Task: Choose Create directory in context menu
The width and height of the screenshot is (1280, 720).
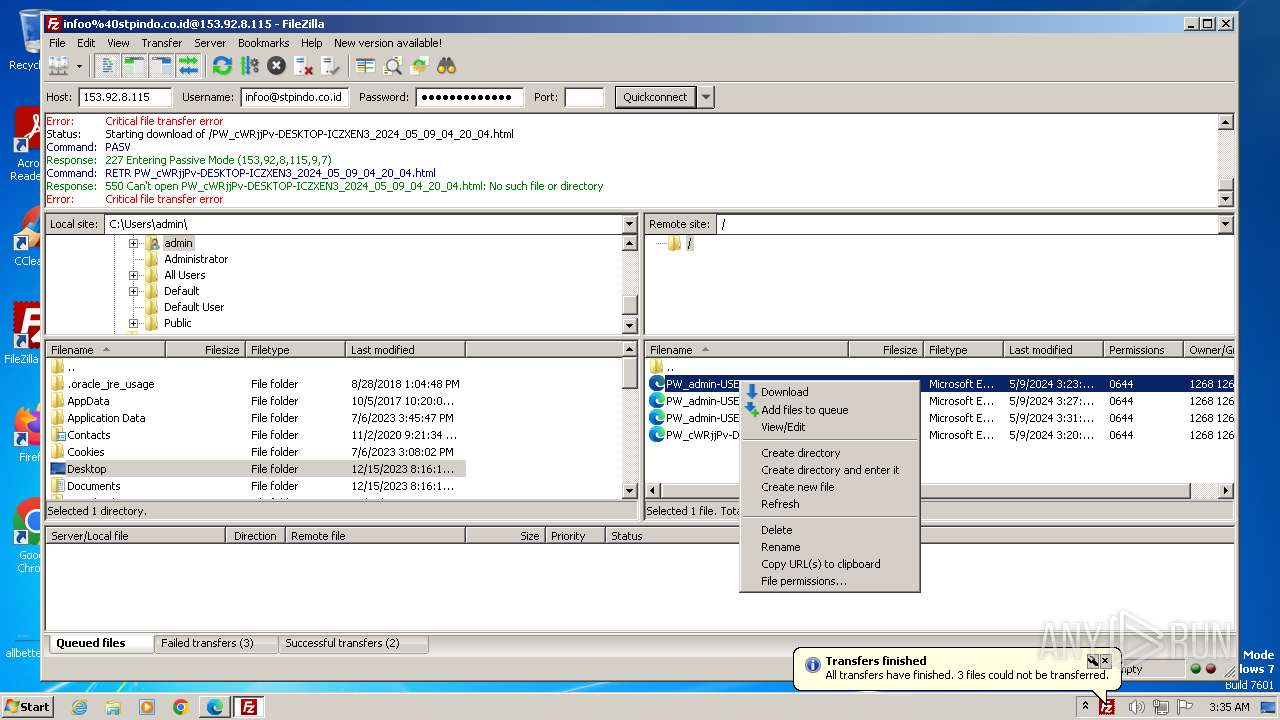Action: pyautogui.click(x=829, y=453)
